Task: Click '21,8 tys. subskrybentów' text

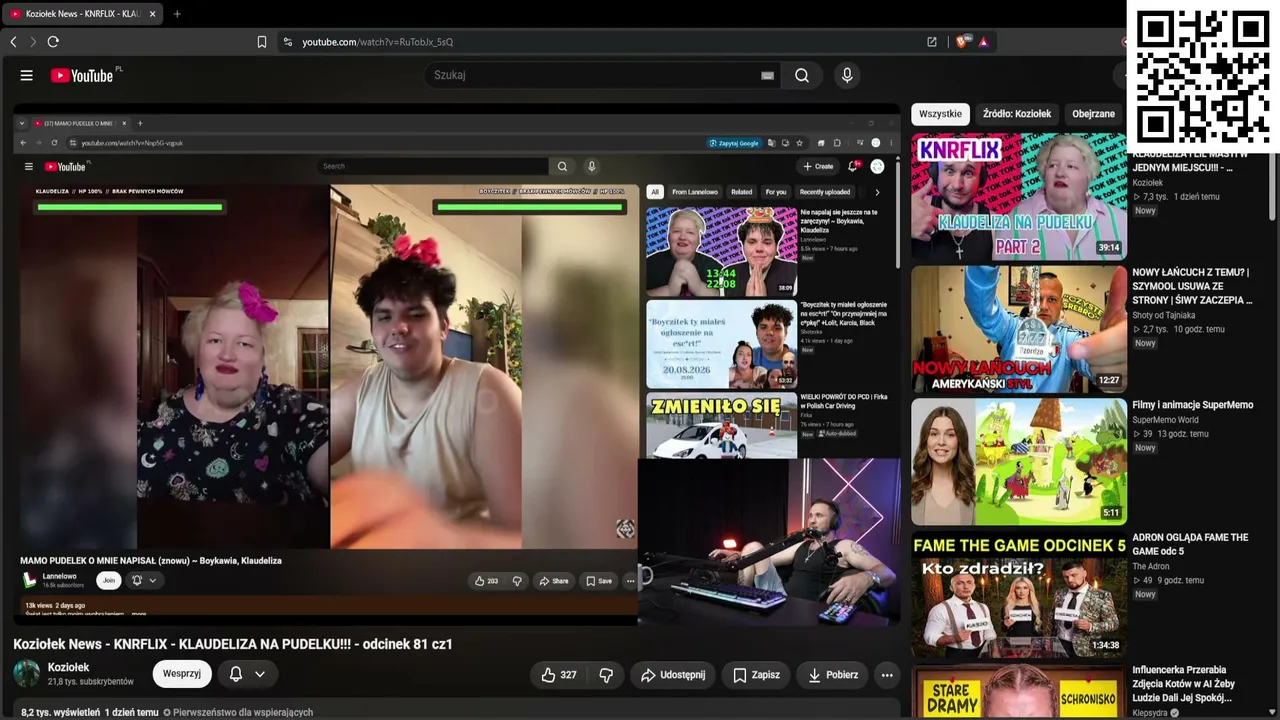Action: [x=90, y=682]
